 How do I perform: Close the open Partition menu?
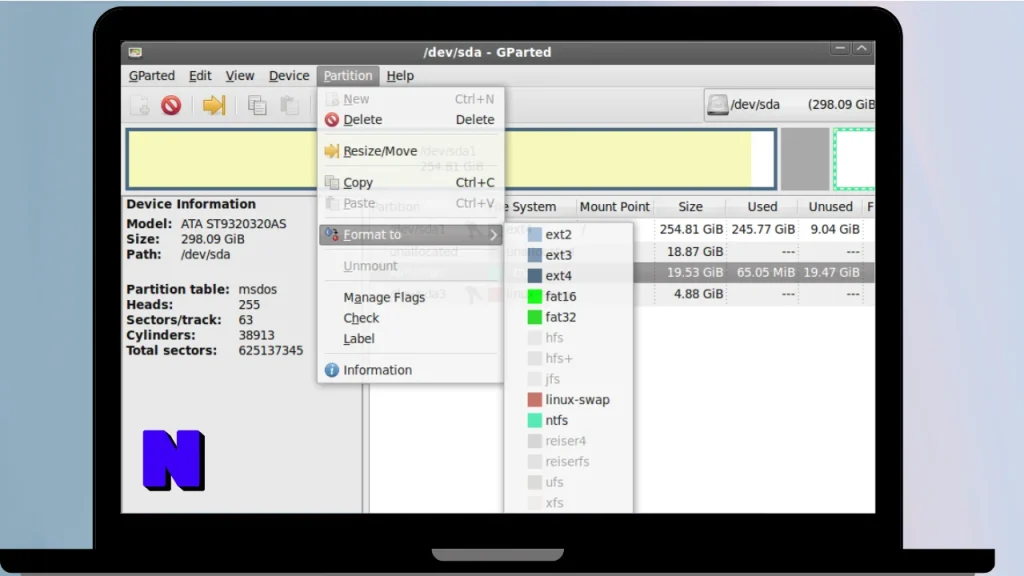(x=347, y=76)
